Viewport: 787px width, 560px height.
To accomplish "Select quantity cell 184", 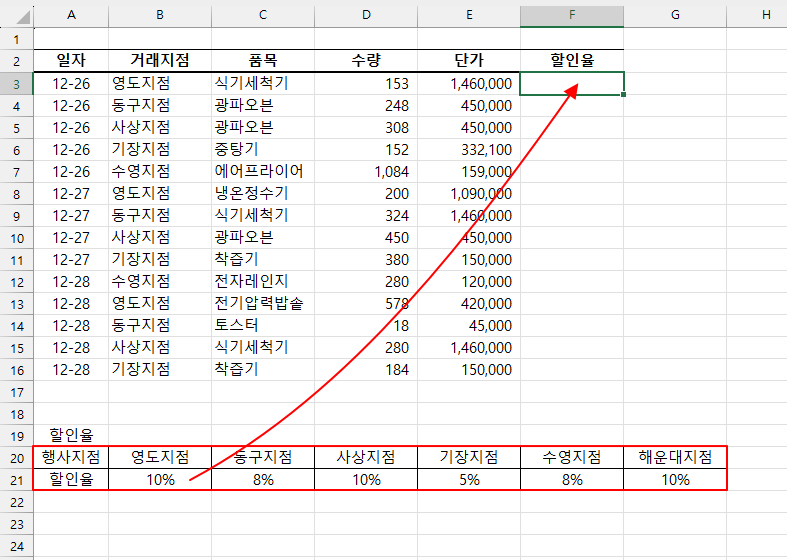I will (x=366, y=370).
